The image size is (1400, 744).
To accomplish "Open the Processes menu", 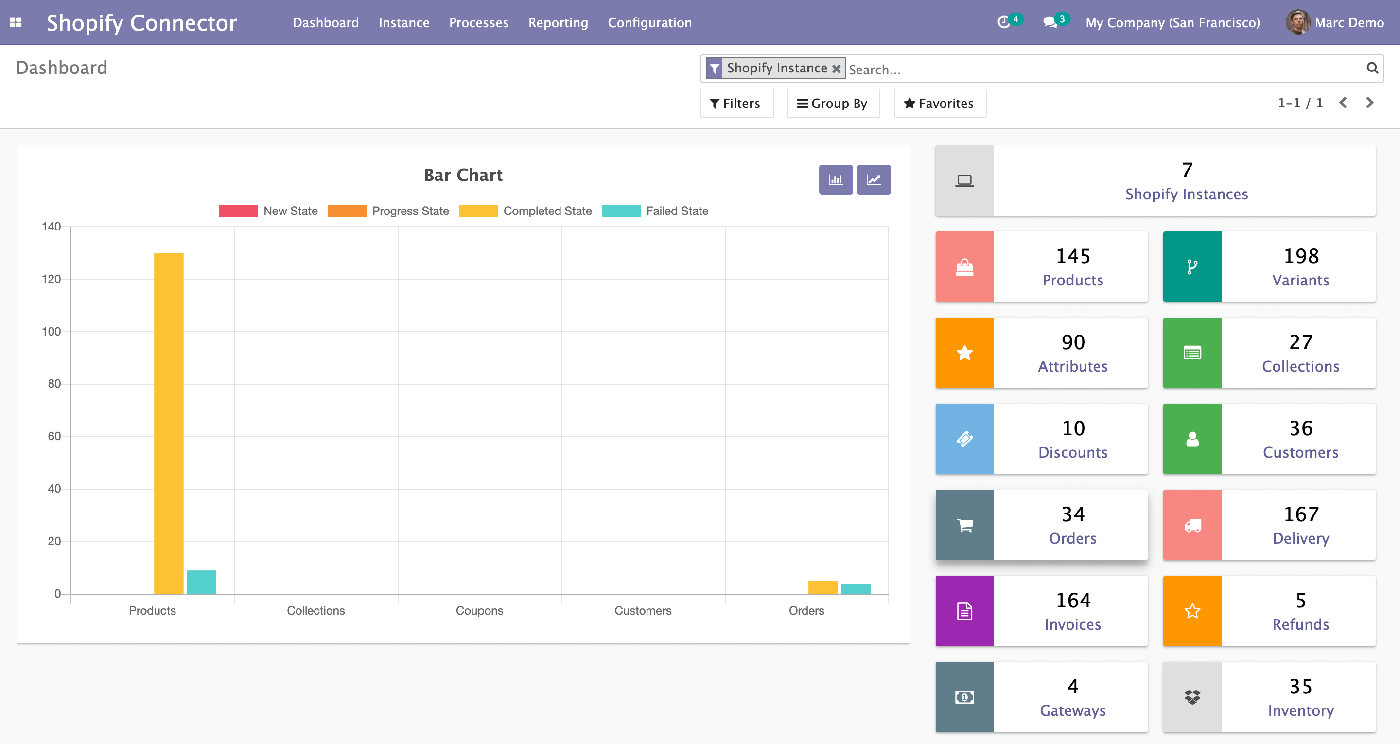I will 479,22.
